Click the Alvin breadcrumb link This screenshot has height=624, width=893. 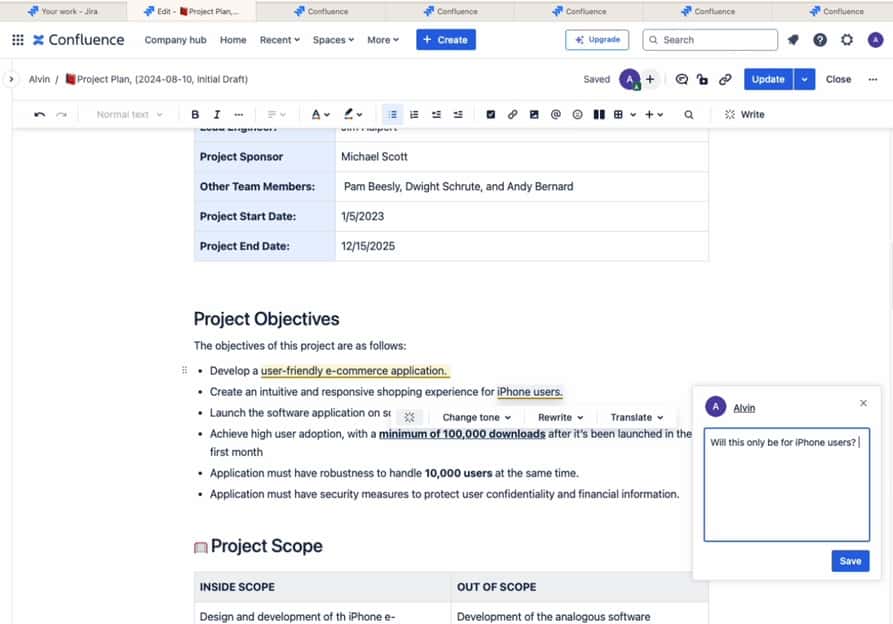click(x=39, y=79)
